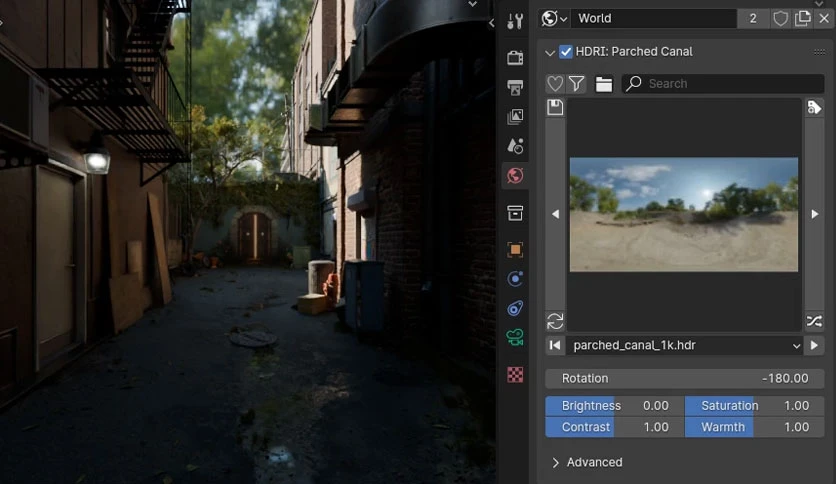Click the save icon beside HDRI preview
The width and height of the screenshot is (836, 484).
[x=555, y=107]
